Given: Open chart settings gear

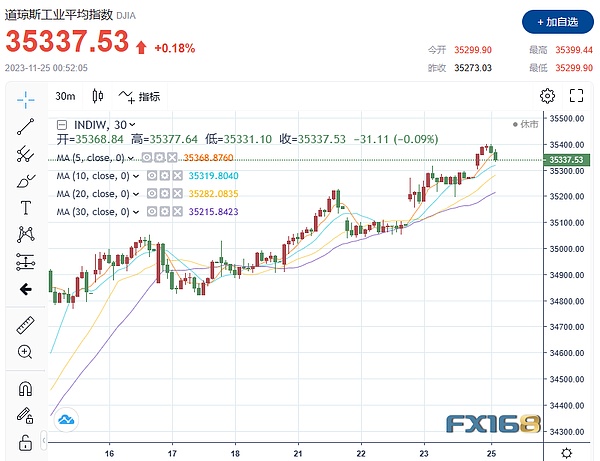Looking at the screenshot, I should [x=547, y=96].
